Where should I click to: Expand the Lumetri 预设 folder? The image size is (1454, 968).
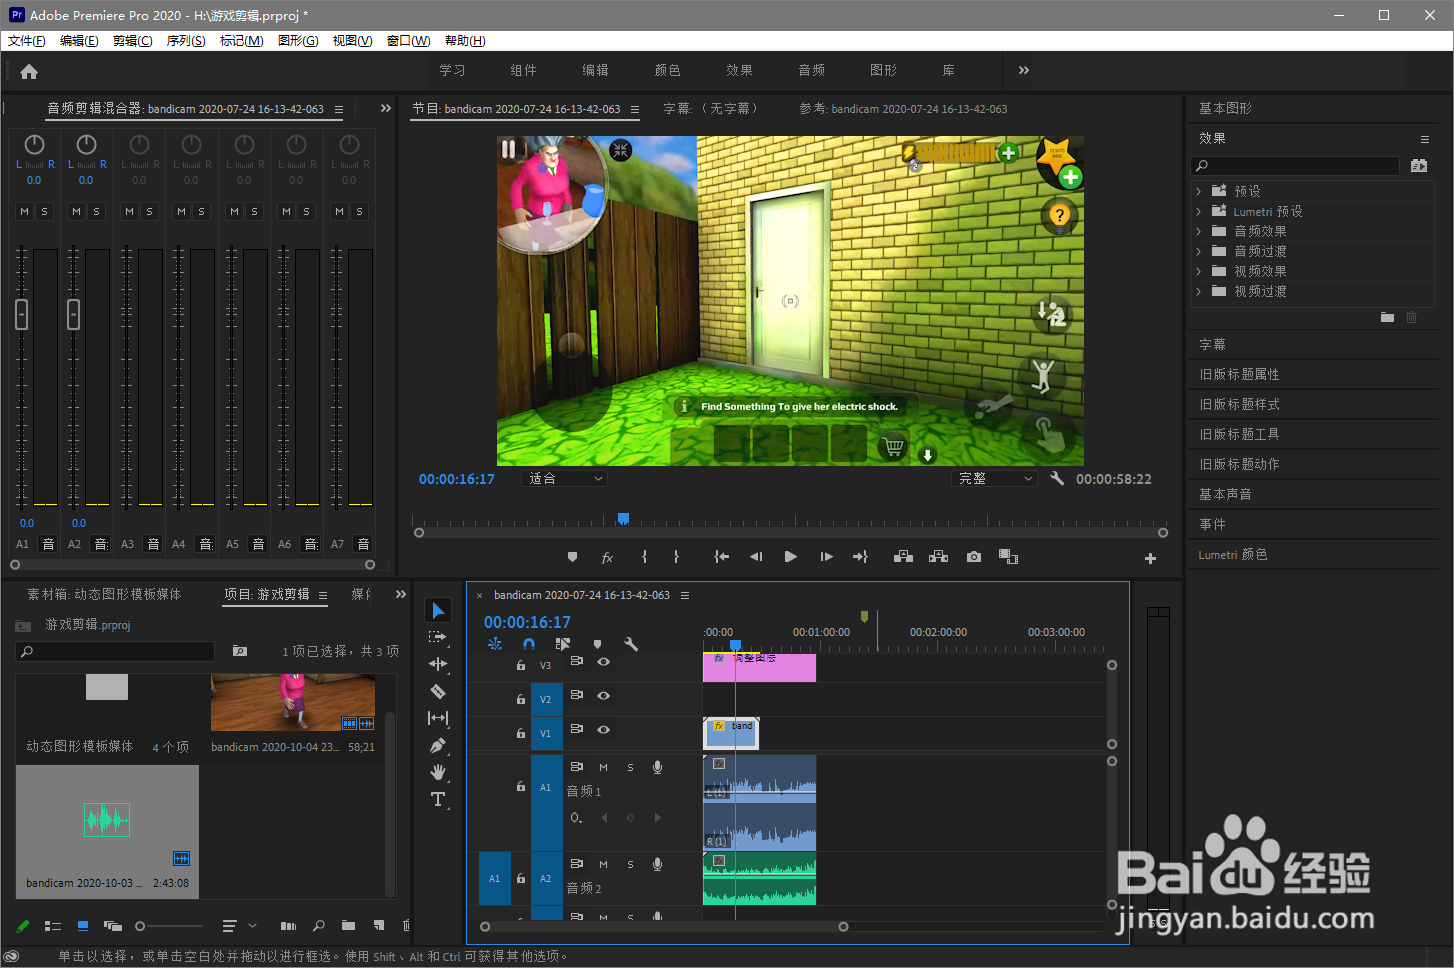tap(1199, 211)
